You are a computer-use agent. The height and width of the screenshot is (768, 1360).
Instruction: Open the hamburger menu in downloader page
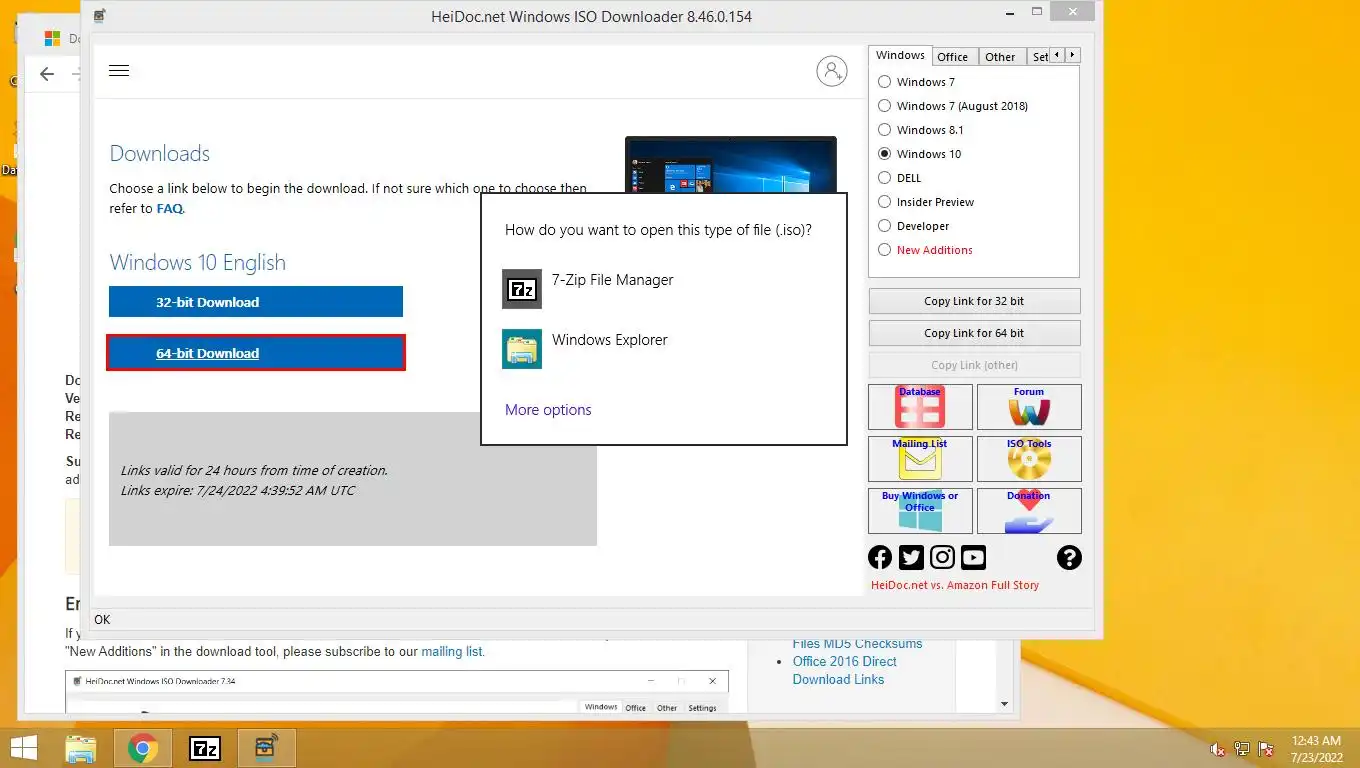119,71
